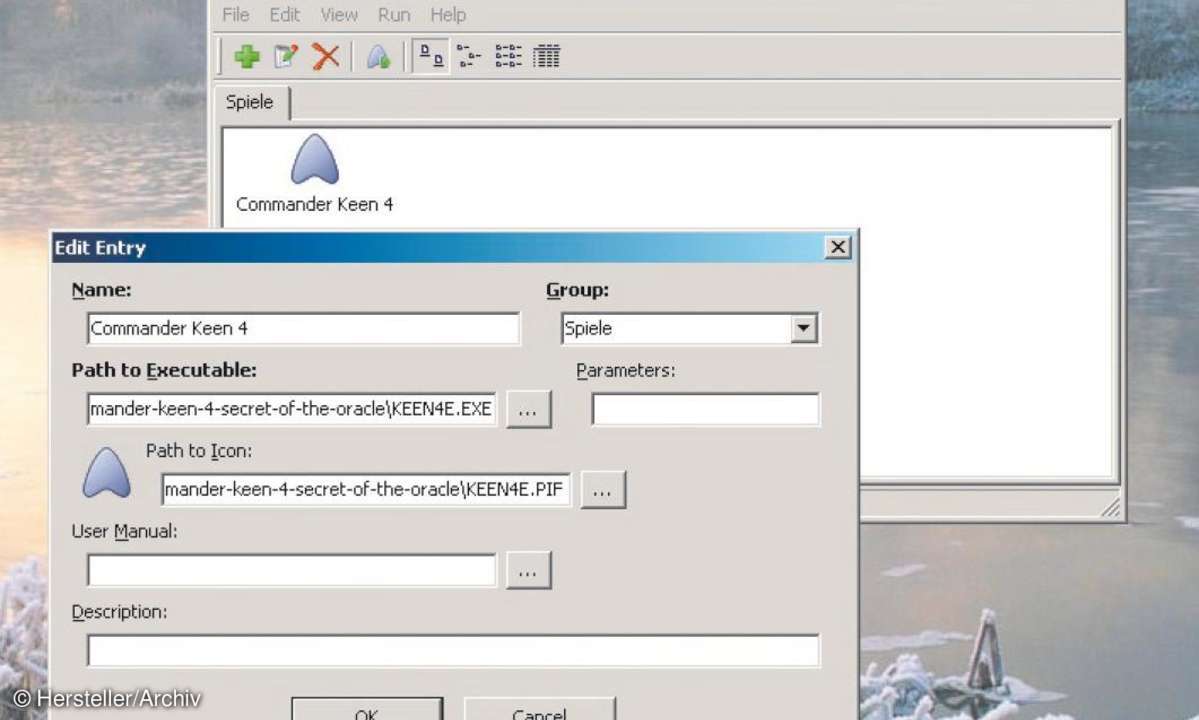1199x720 pixels.
Task: Open the Run menu
Action: point(394,15)
